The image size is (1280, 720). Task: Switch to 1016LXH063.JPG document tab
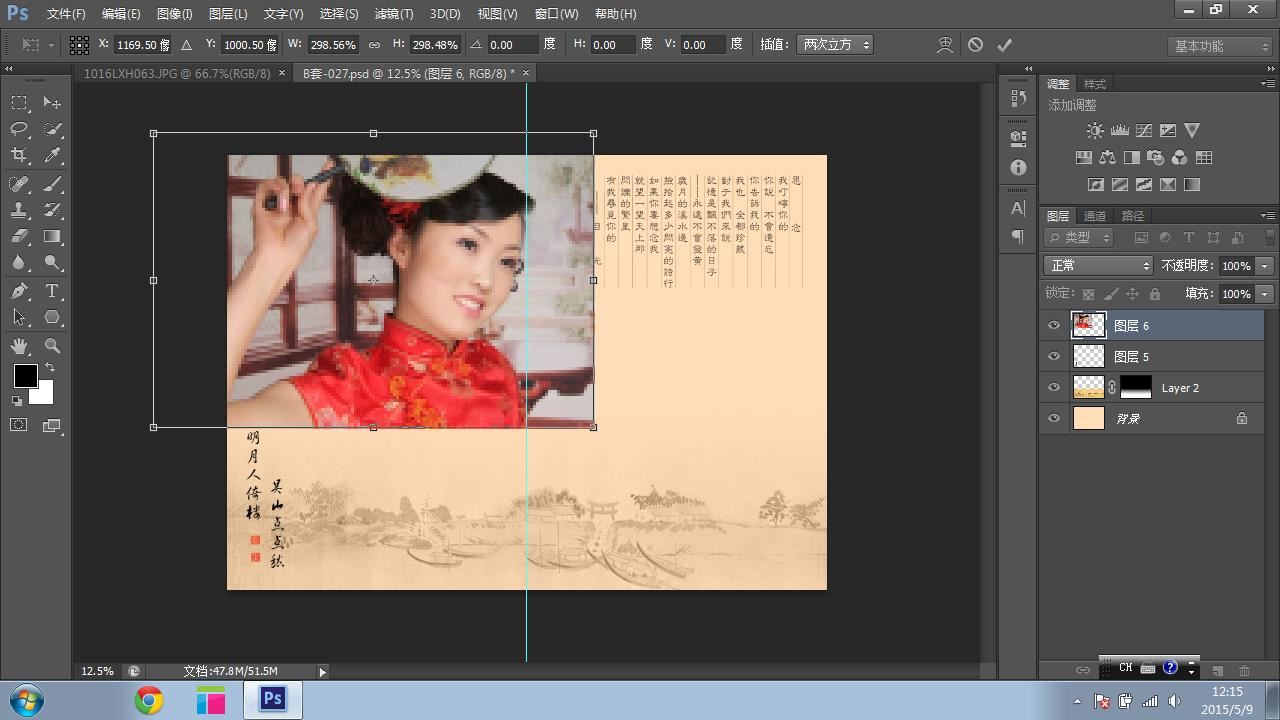(177, 73)
